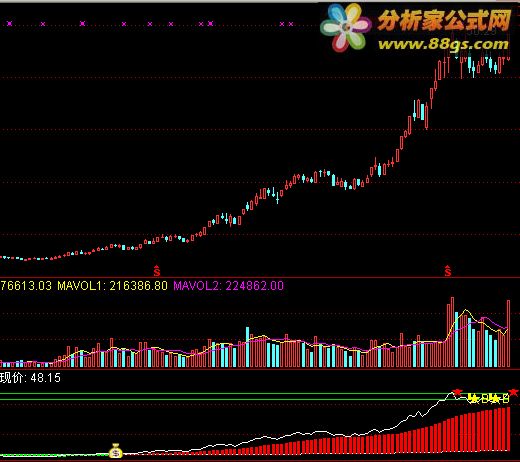Select the 现价: 48.15 indicator label

(30, 378)
